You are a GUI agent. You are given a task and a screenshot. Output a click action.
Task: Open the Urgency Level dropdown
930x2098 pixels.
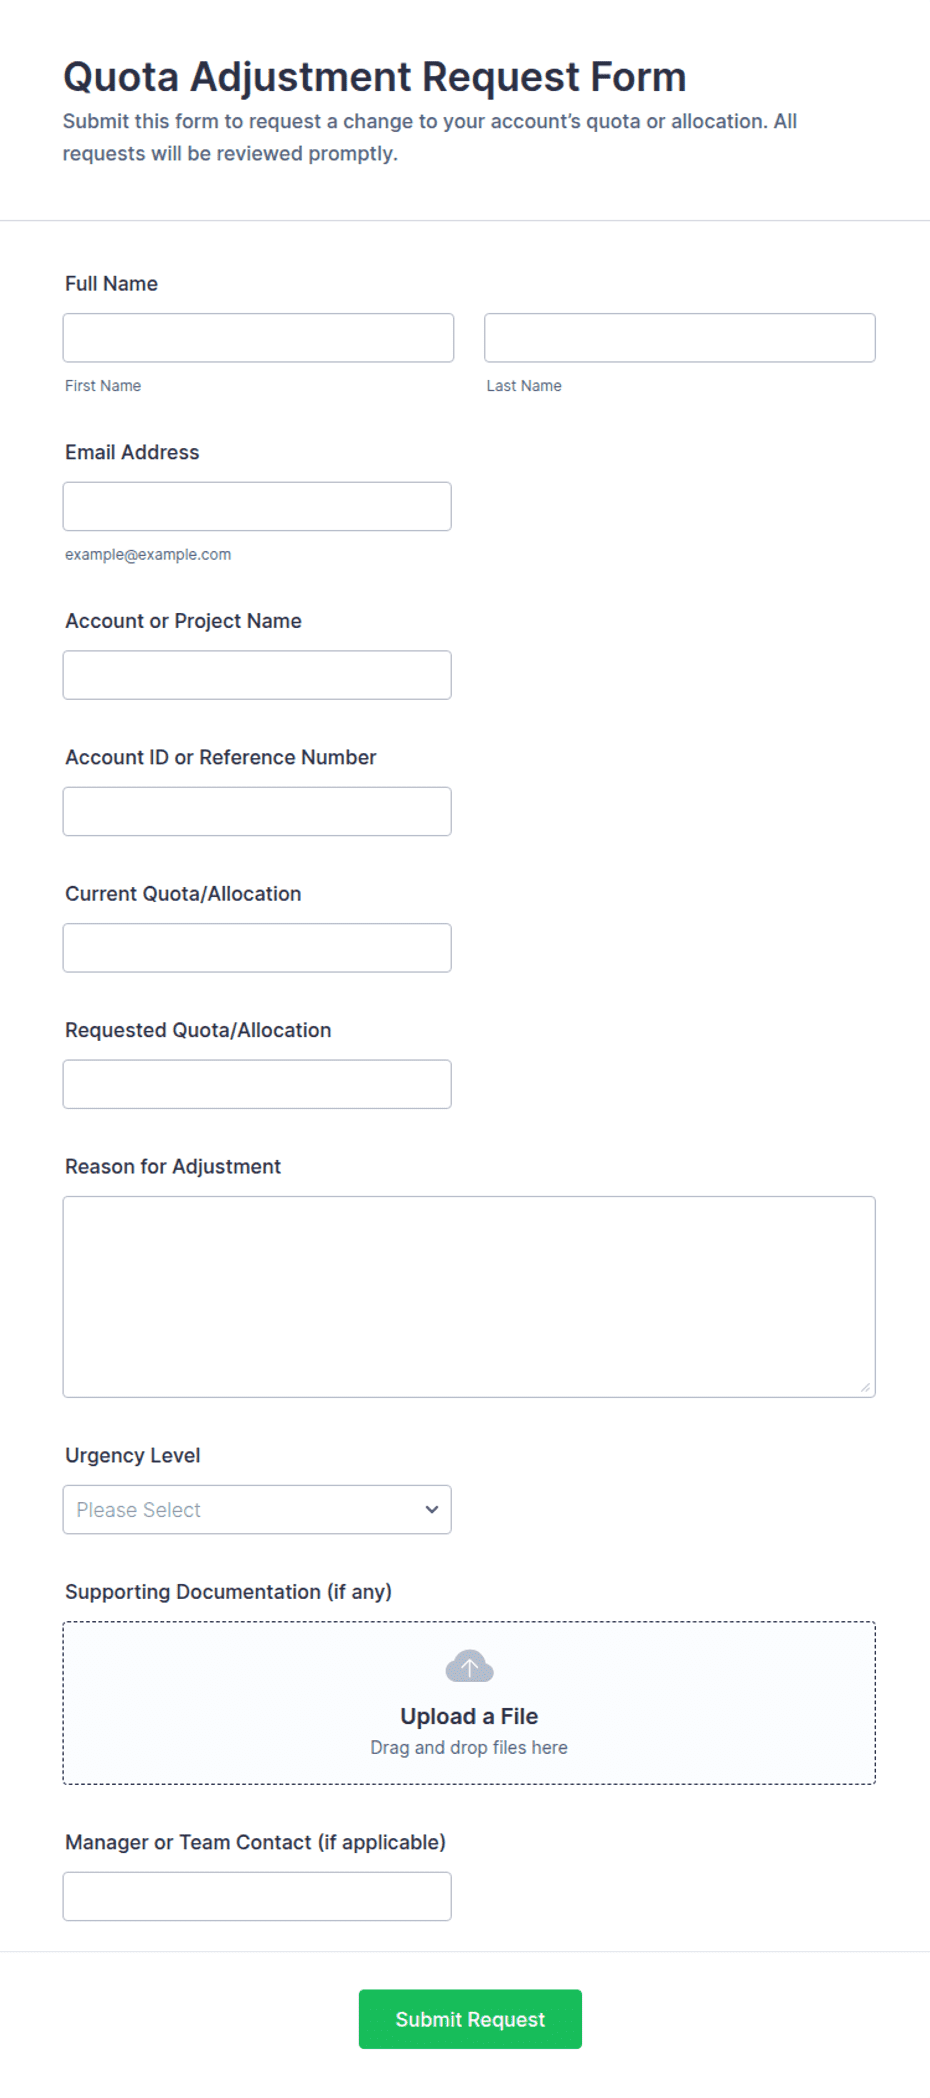257,1509
